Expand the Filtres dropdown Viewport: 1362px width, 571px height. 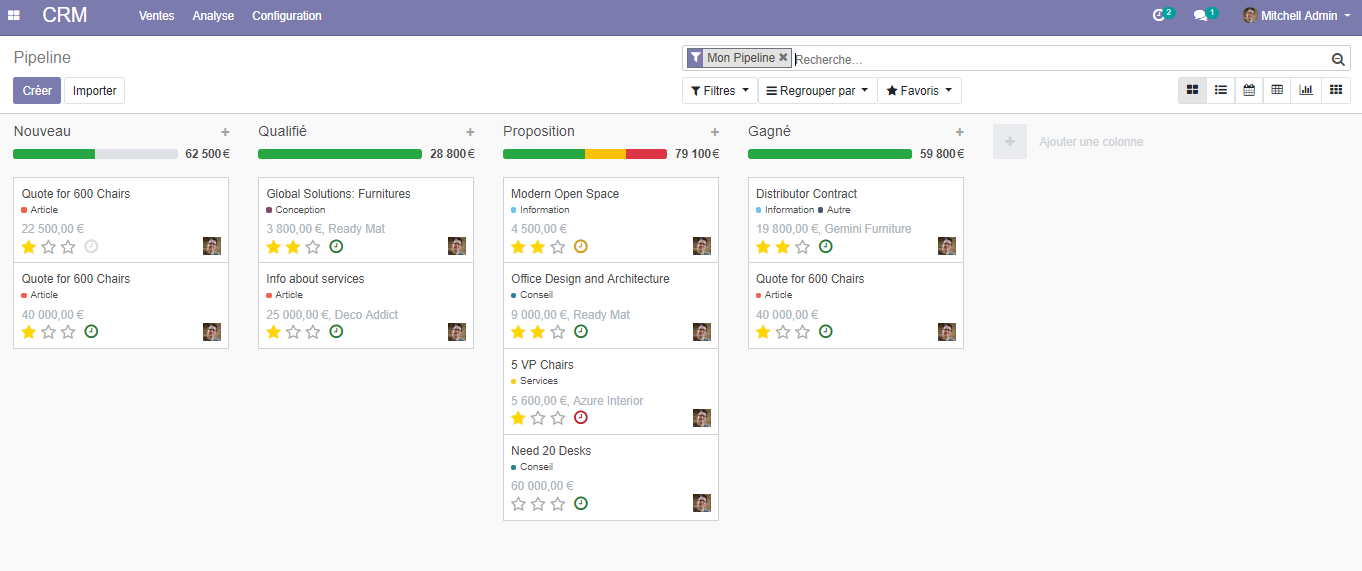pyautogui.click(x=719, y=91)
